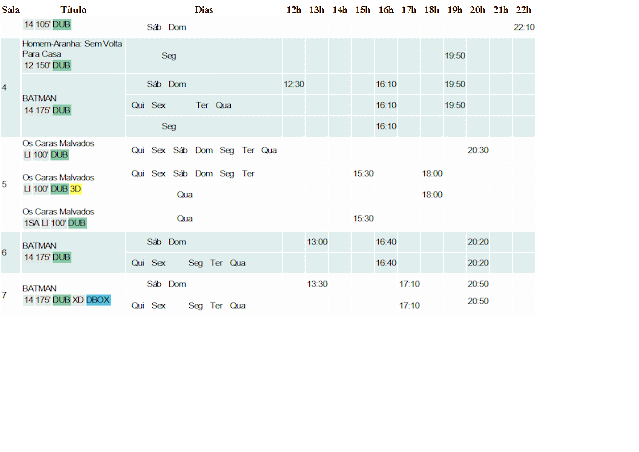Click the 1SA LI 100' rating tags
The width and height of the screenshot is (639, 452).
click(x=45, y=223)
